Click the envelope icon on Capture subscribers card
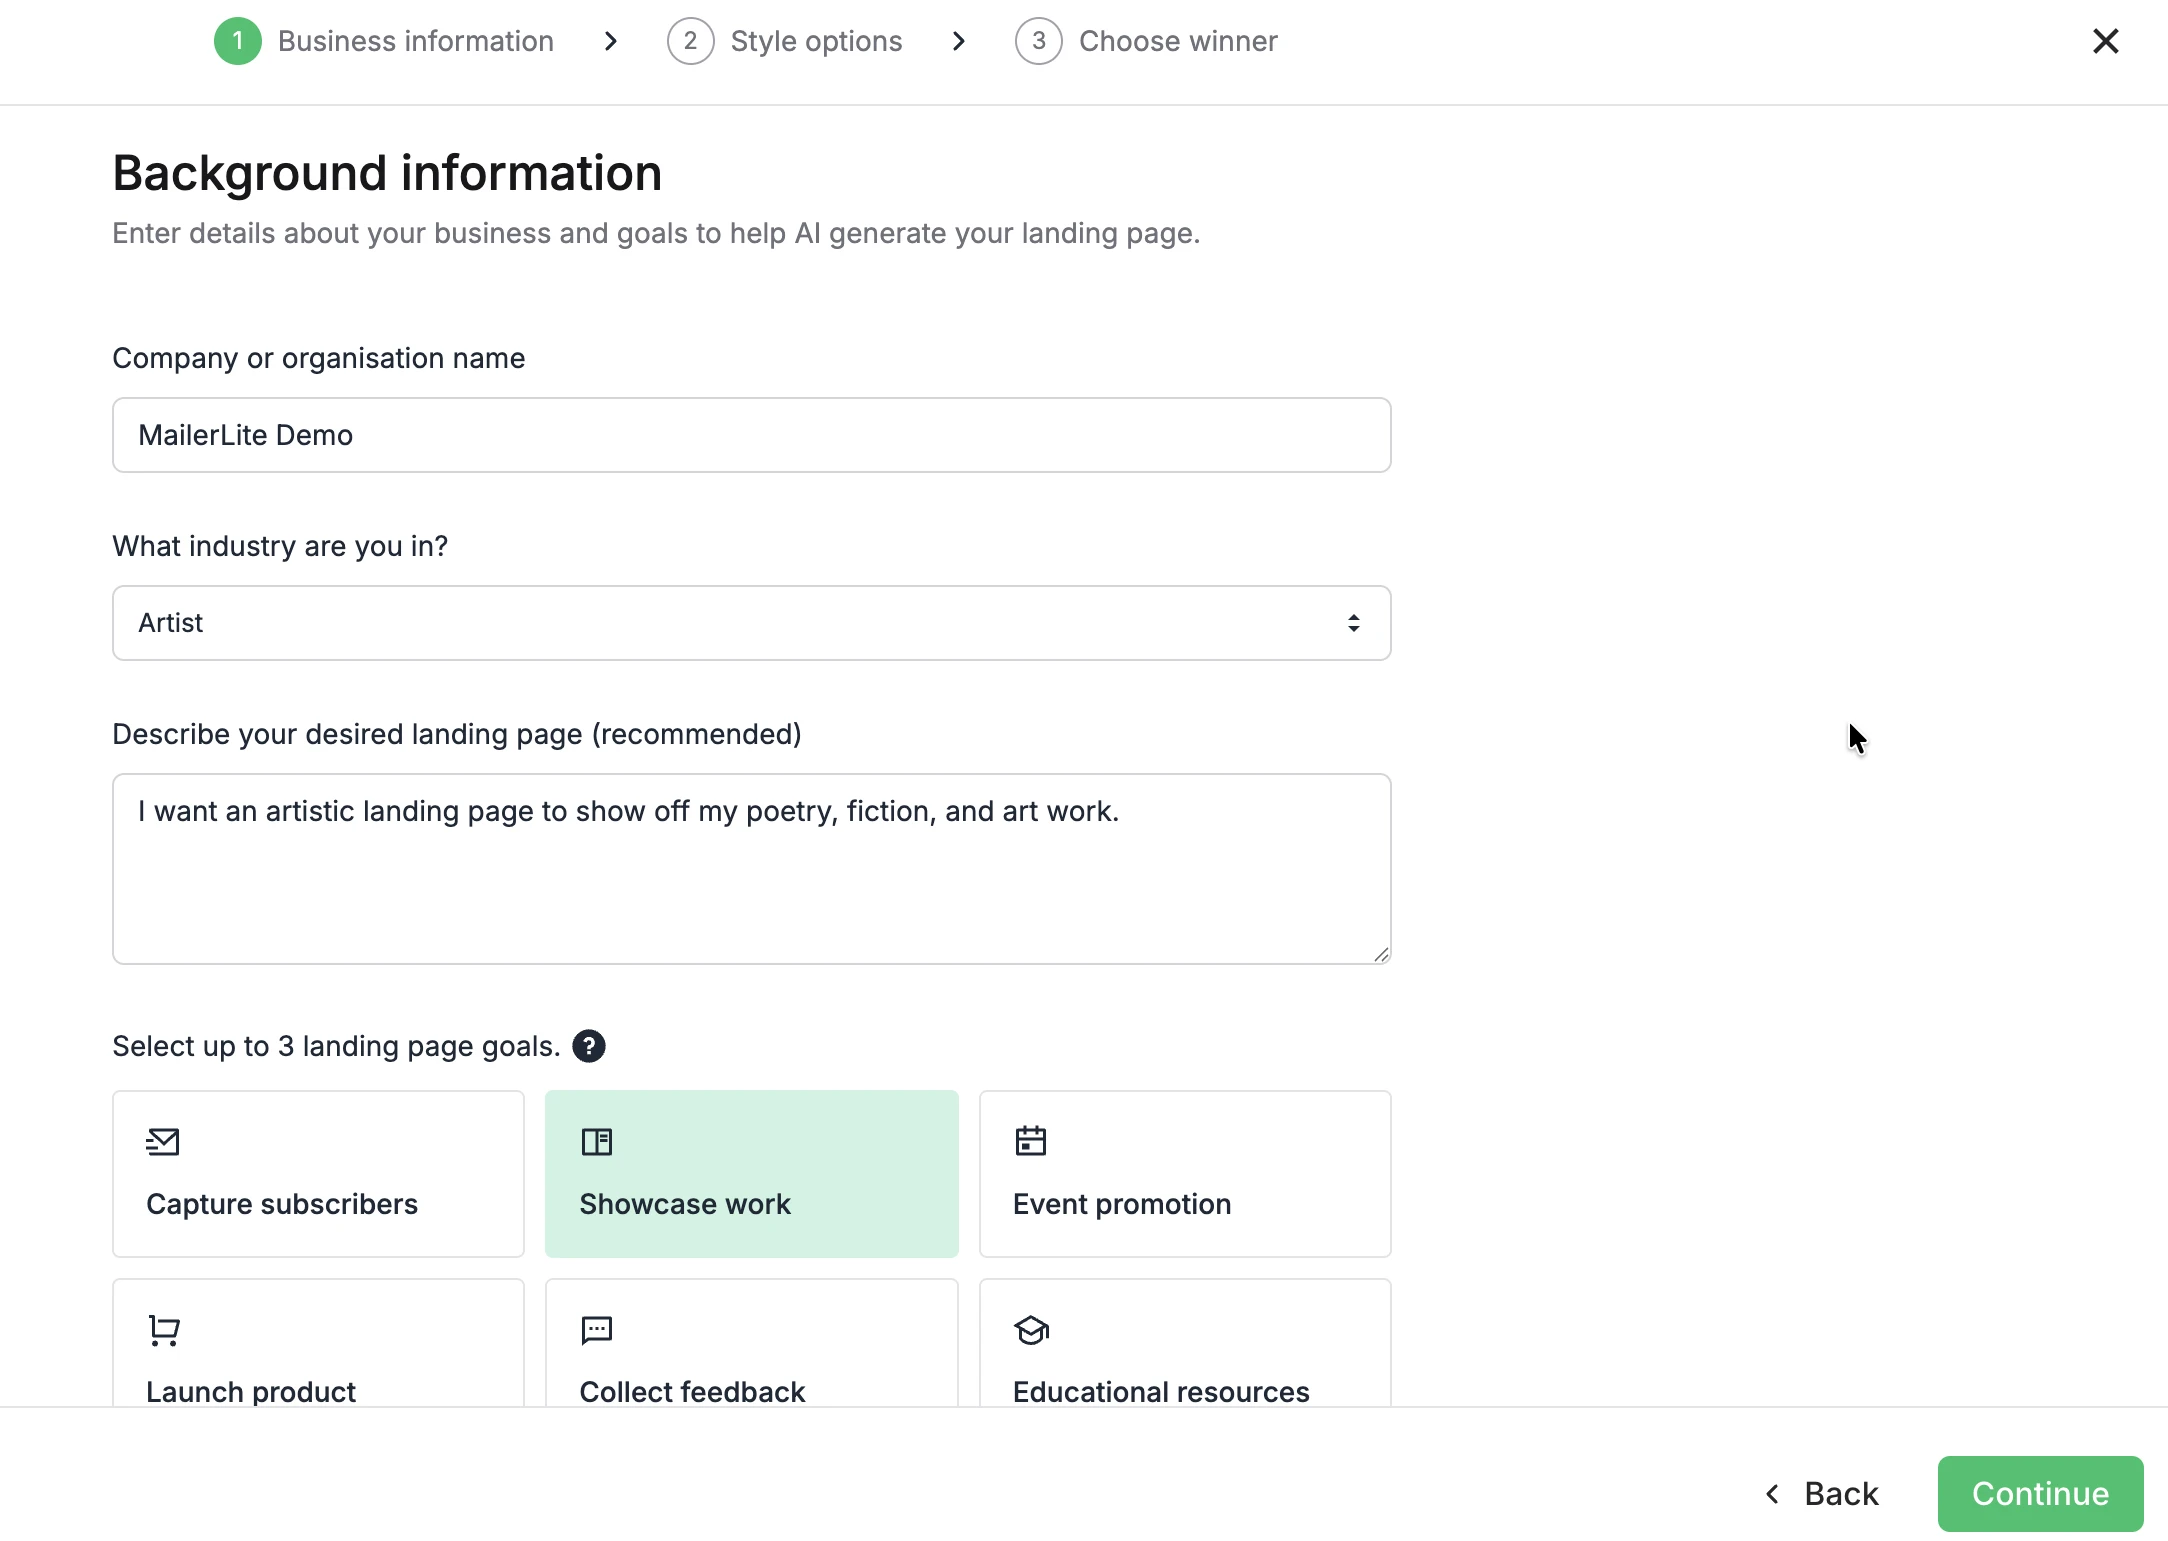Screen dimensions: 2168x1541 point(163,1143)
